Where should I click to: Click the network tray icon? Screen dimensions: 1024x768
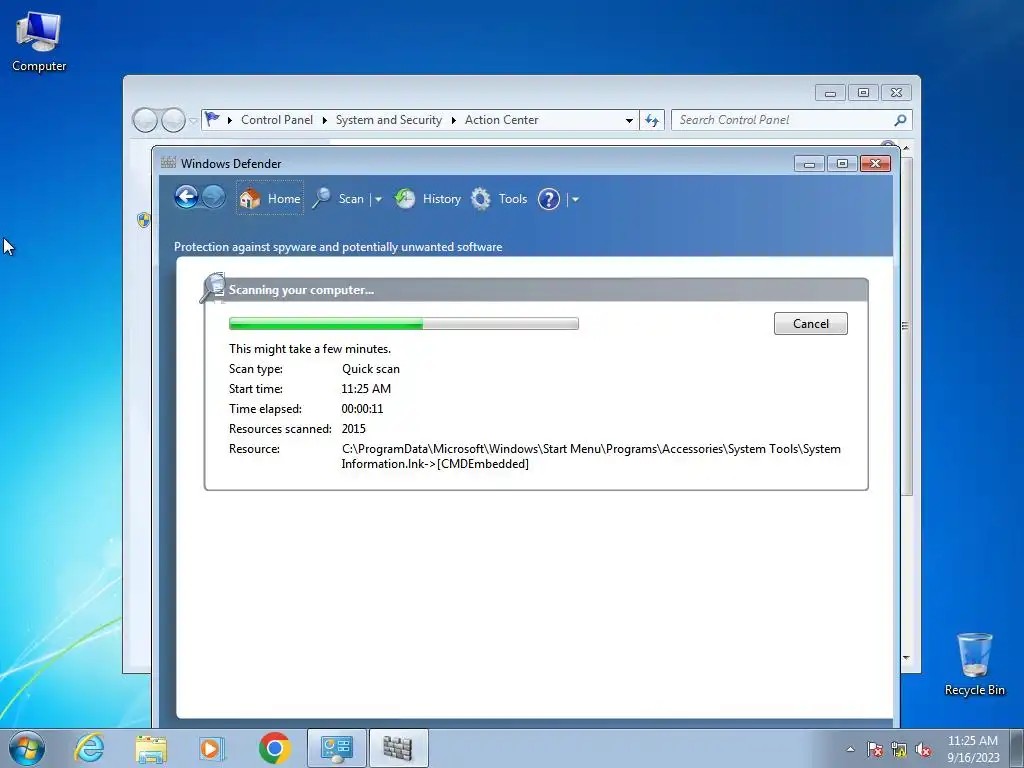click(899, 750)
